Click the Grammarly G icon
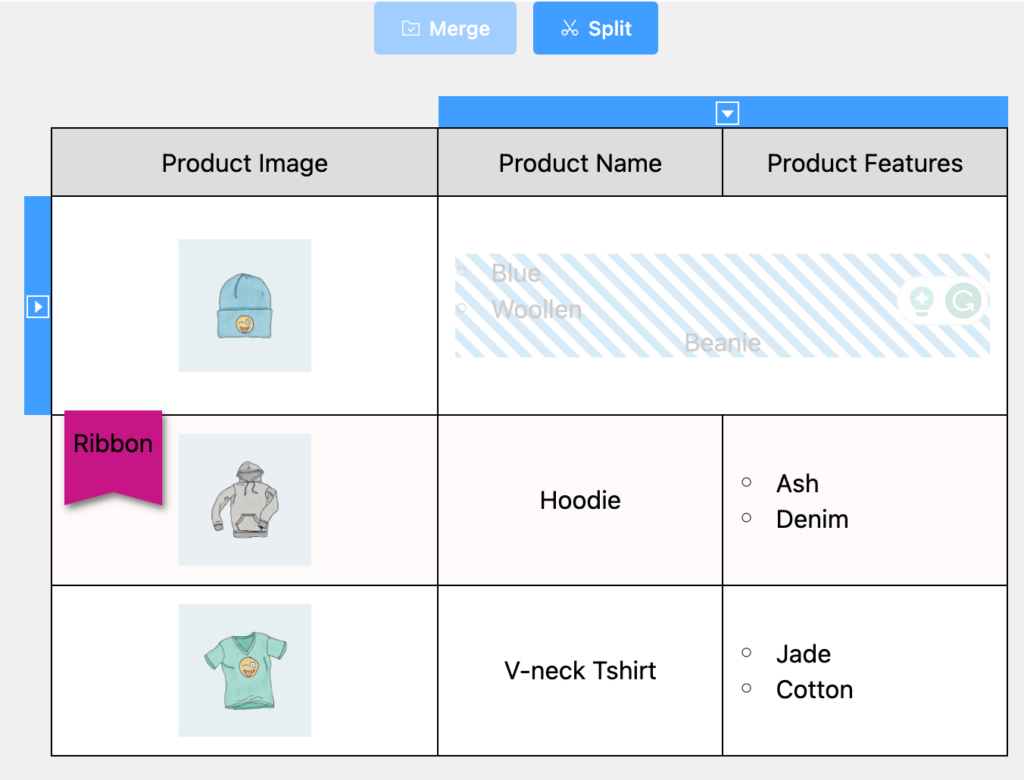The image size is (1024, 780). 963,301
